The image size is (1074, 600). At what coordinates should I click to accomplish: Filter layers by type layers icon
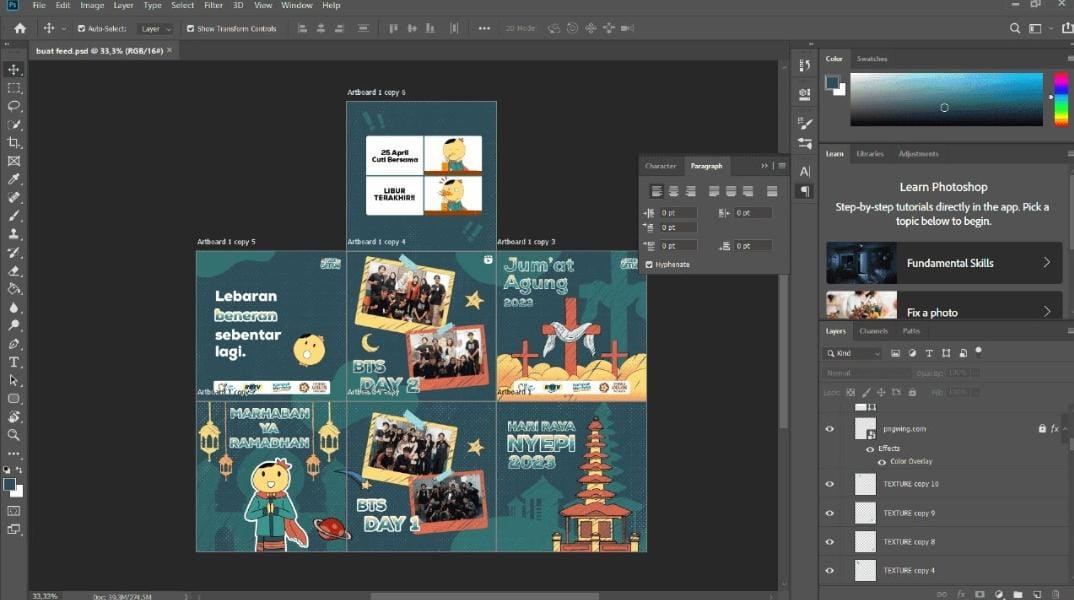929,353
